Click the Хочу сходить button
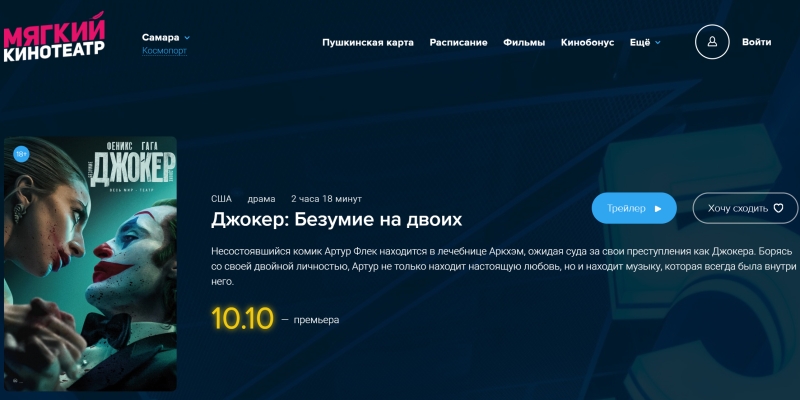Image resolution: width=800 pixels, height=400 pixels. click(745, 208)
